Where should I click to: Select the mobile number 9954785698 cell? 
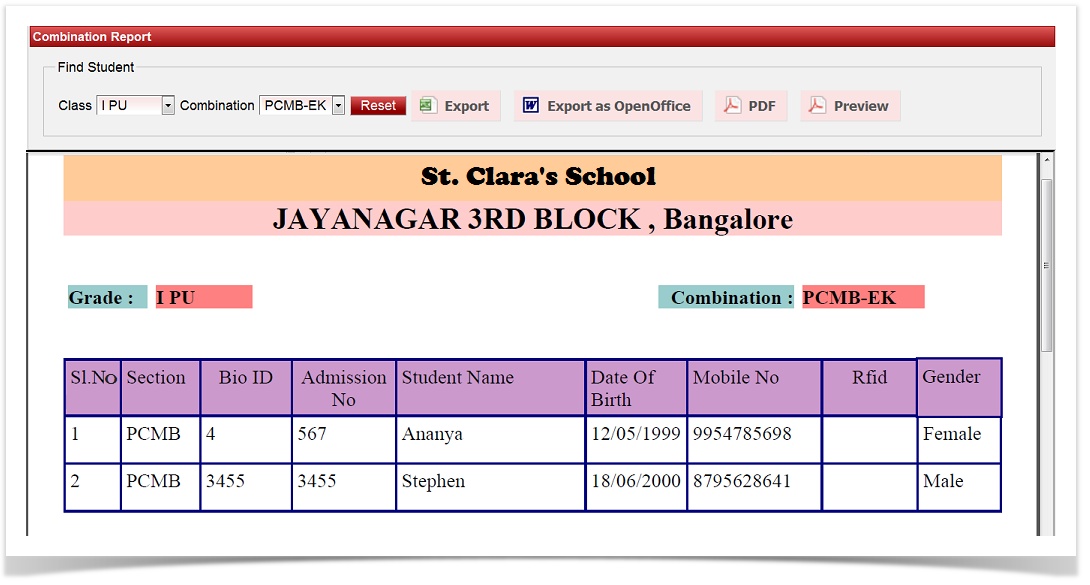click(x=754, y=435)
